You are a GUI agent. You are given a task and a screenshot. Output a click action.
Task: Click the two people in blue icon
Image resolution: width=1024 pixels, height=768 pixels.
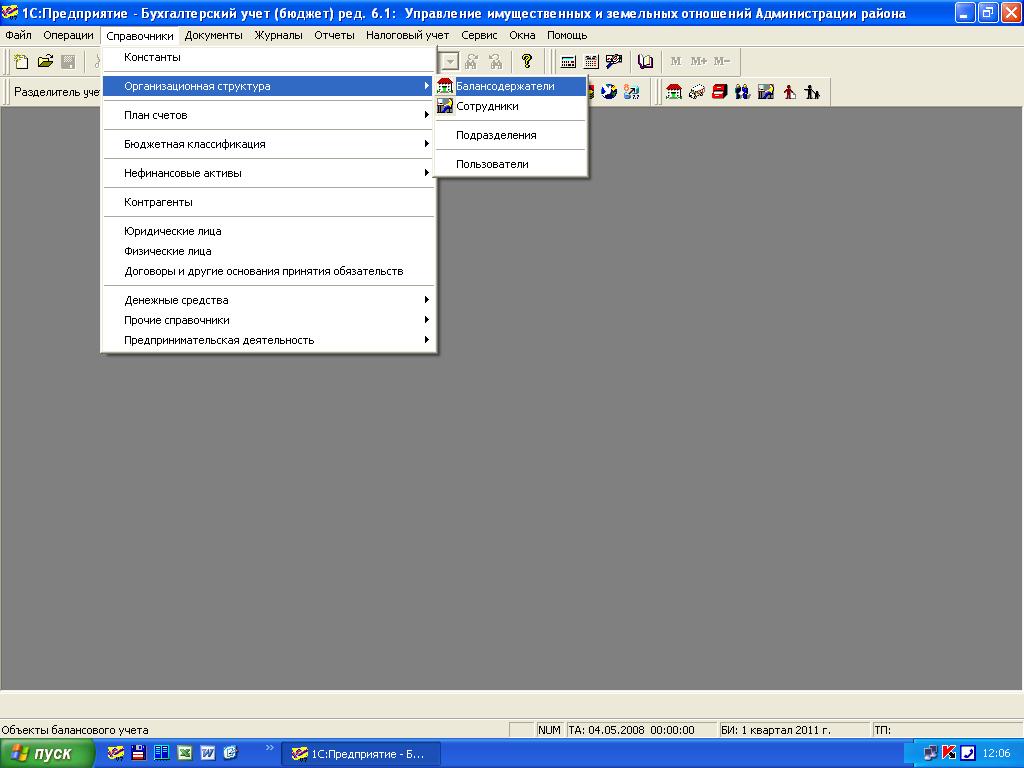pos(743,92)
